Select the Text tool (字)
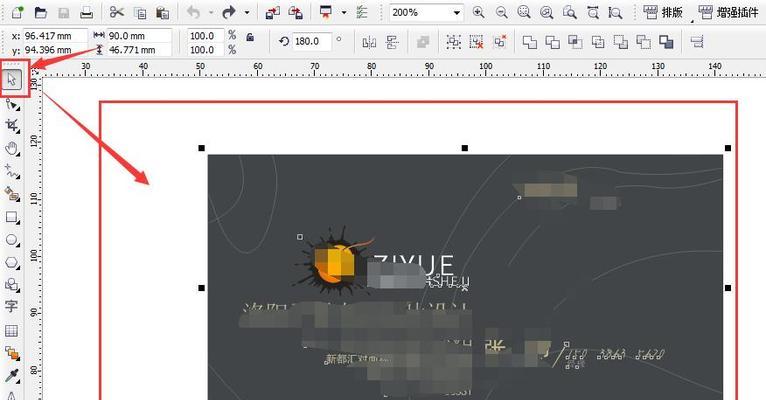This screenshot has width=766, height=400. (11, 307)
